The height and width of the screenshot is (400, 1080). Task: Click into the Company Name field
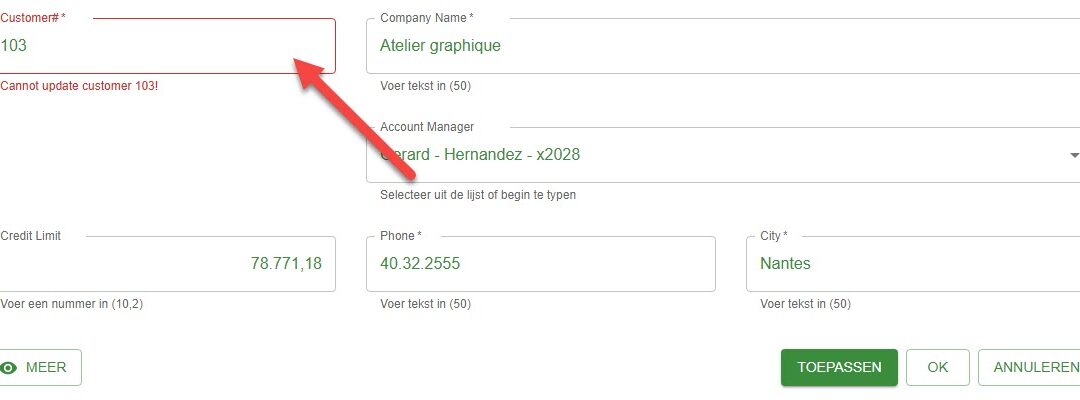click(x=723, y=46)
